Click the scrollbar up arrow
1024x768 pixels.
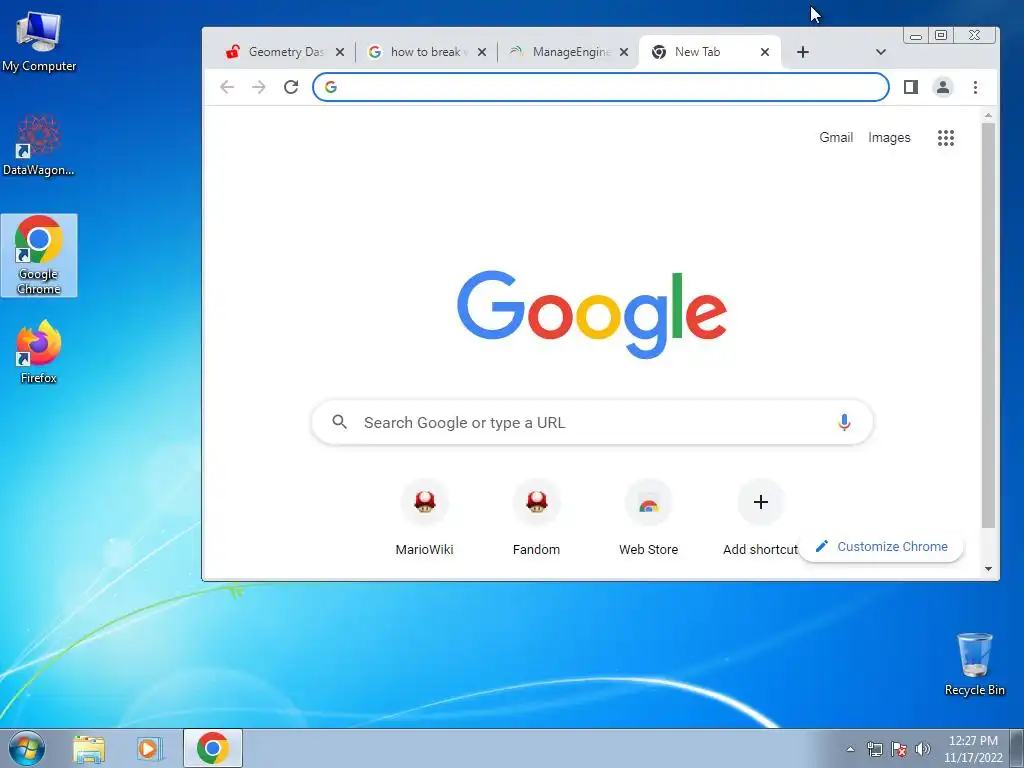point(988,116)
